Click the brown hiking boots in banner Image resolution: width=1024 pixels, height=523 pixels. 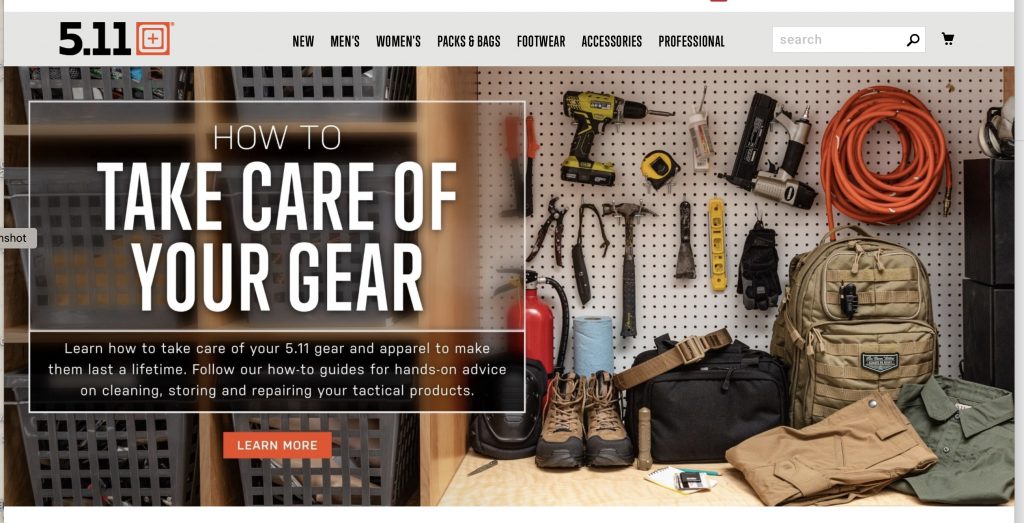coord(584,419)
